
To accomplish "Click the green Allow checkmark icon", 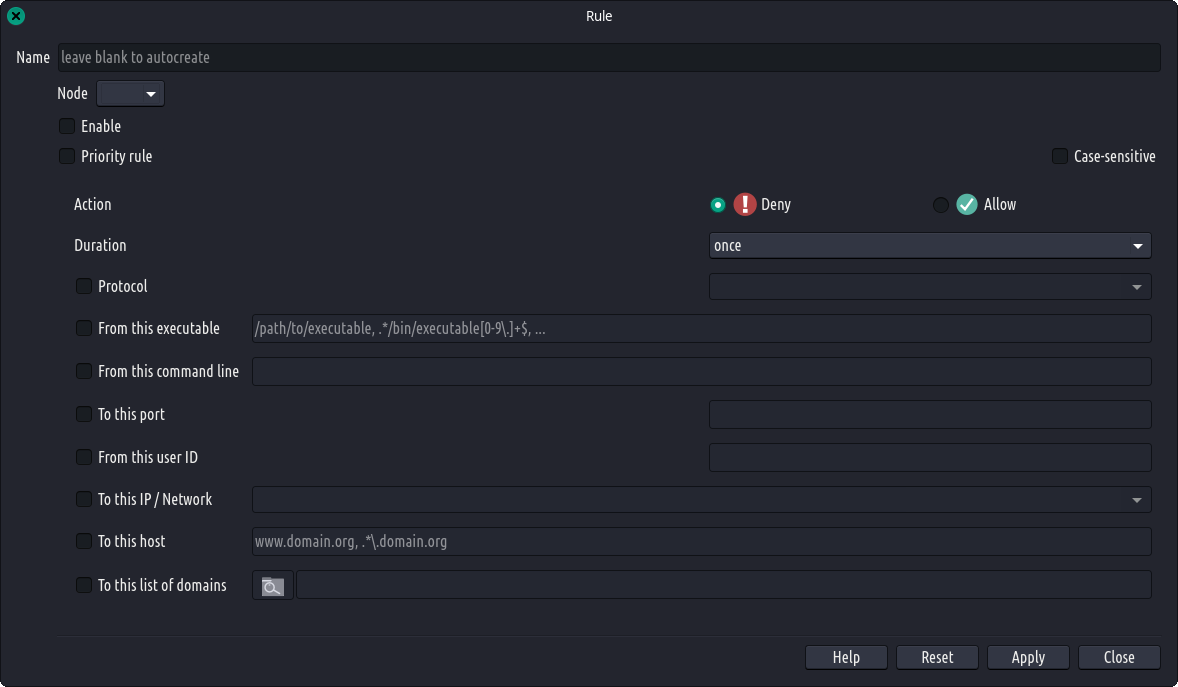I will [x=966, y=204].
